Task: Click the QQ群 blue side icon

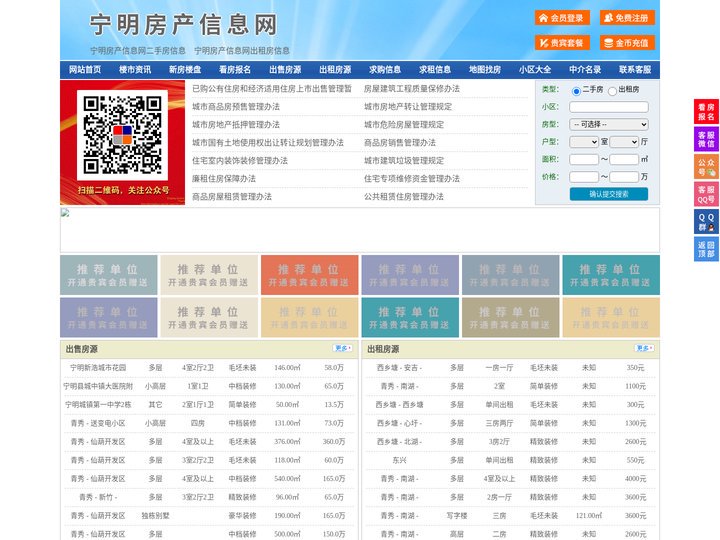Action: (x=706, y=222)
